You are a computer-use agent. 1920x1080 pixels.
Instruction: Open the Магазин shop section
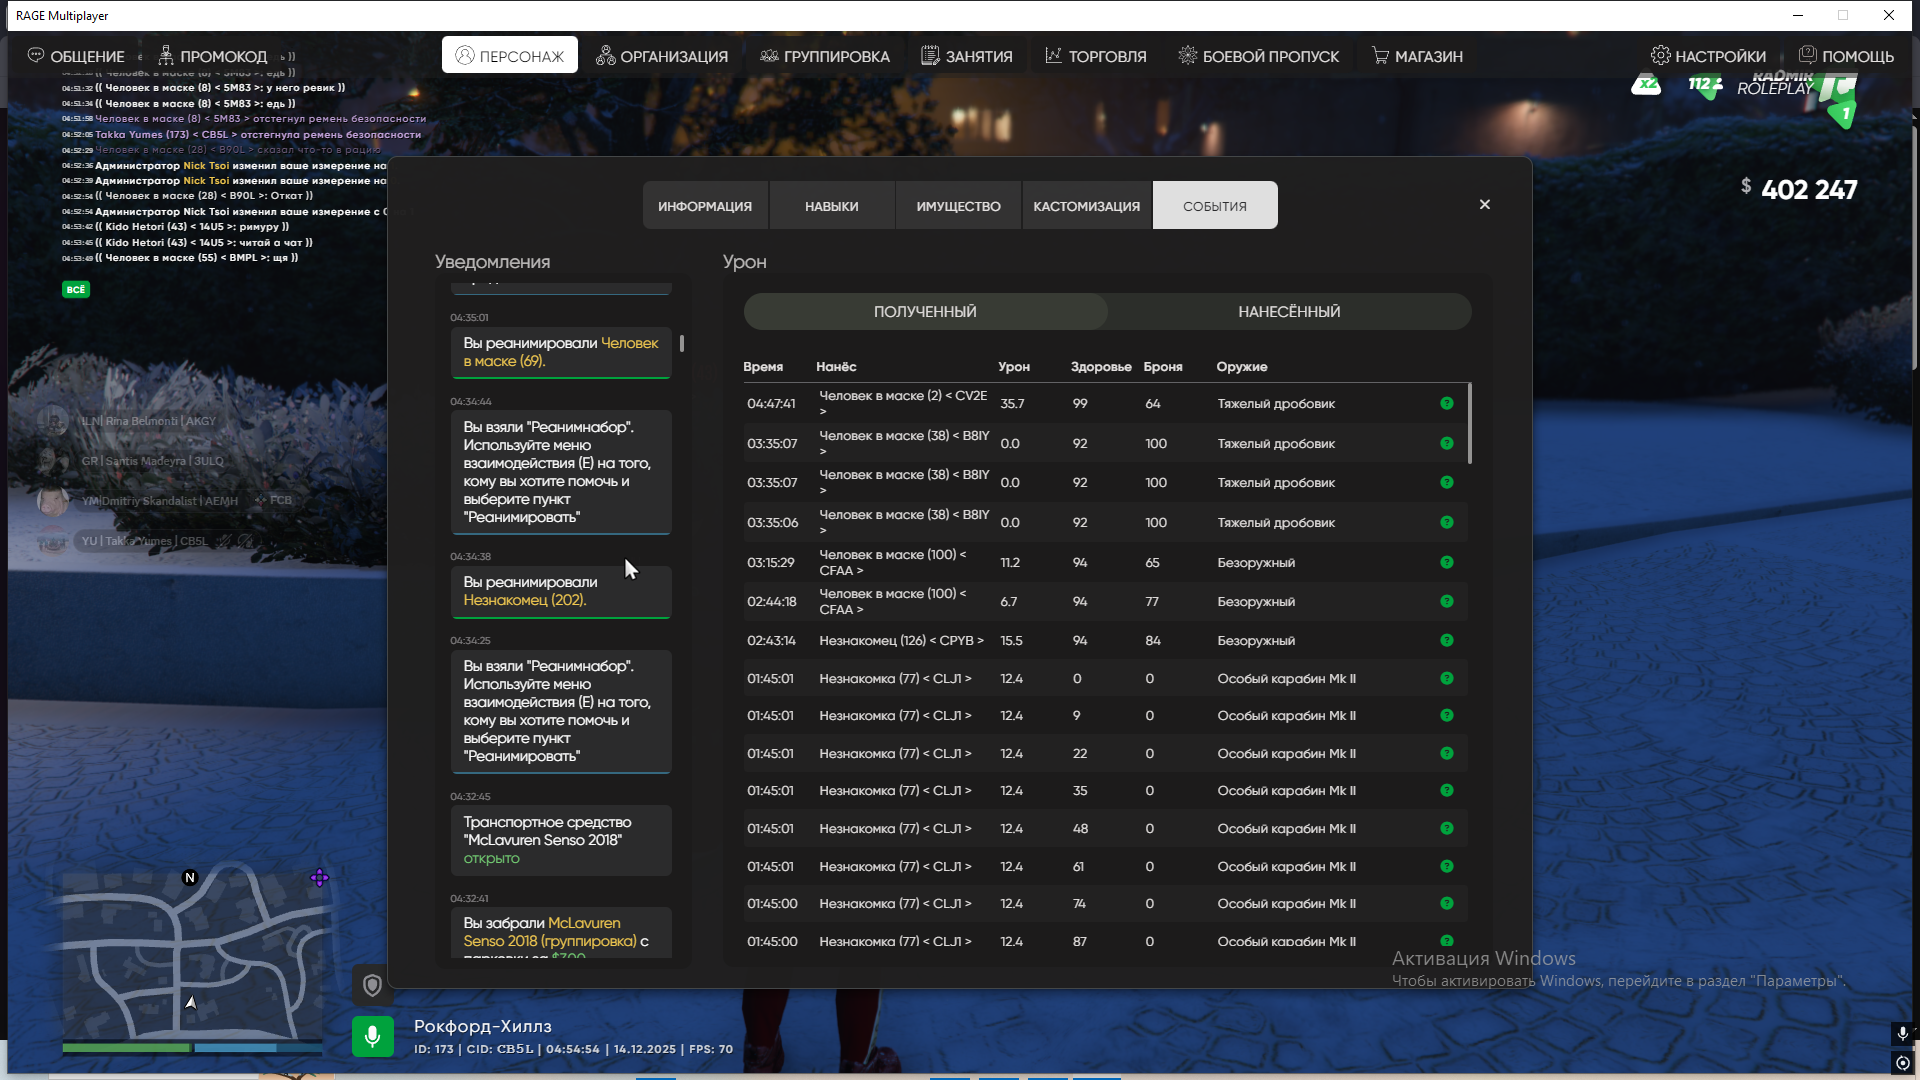(x=1416, y=56)
